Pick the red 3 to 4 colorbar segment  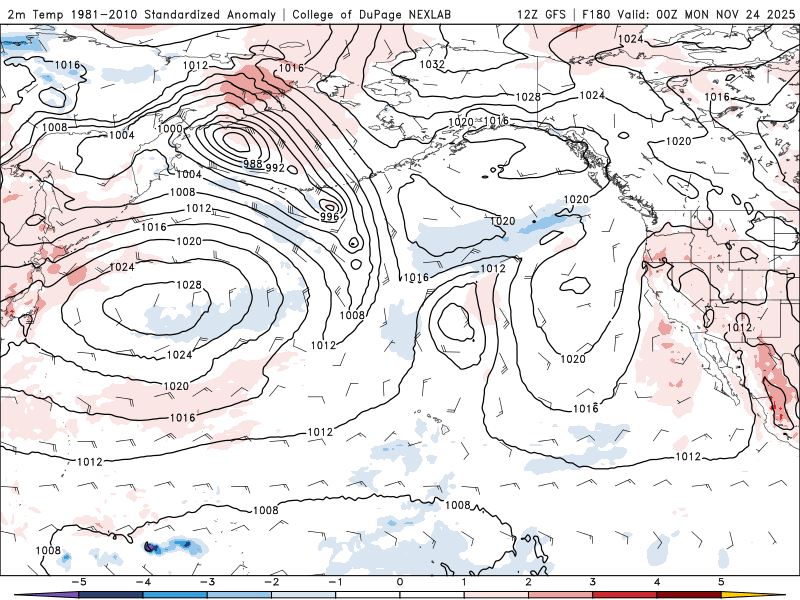point(624,595)
